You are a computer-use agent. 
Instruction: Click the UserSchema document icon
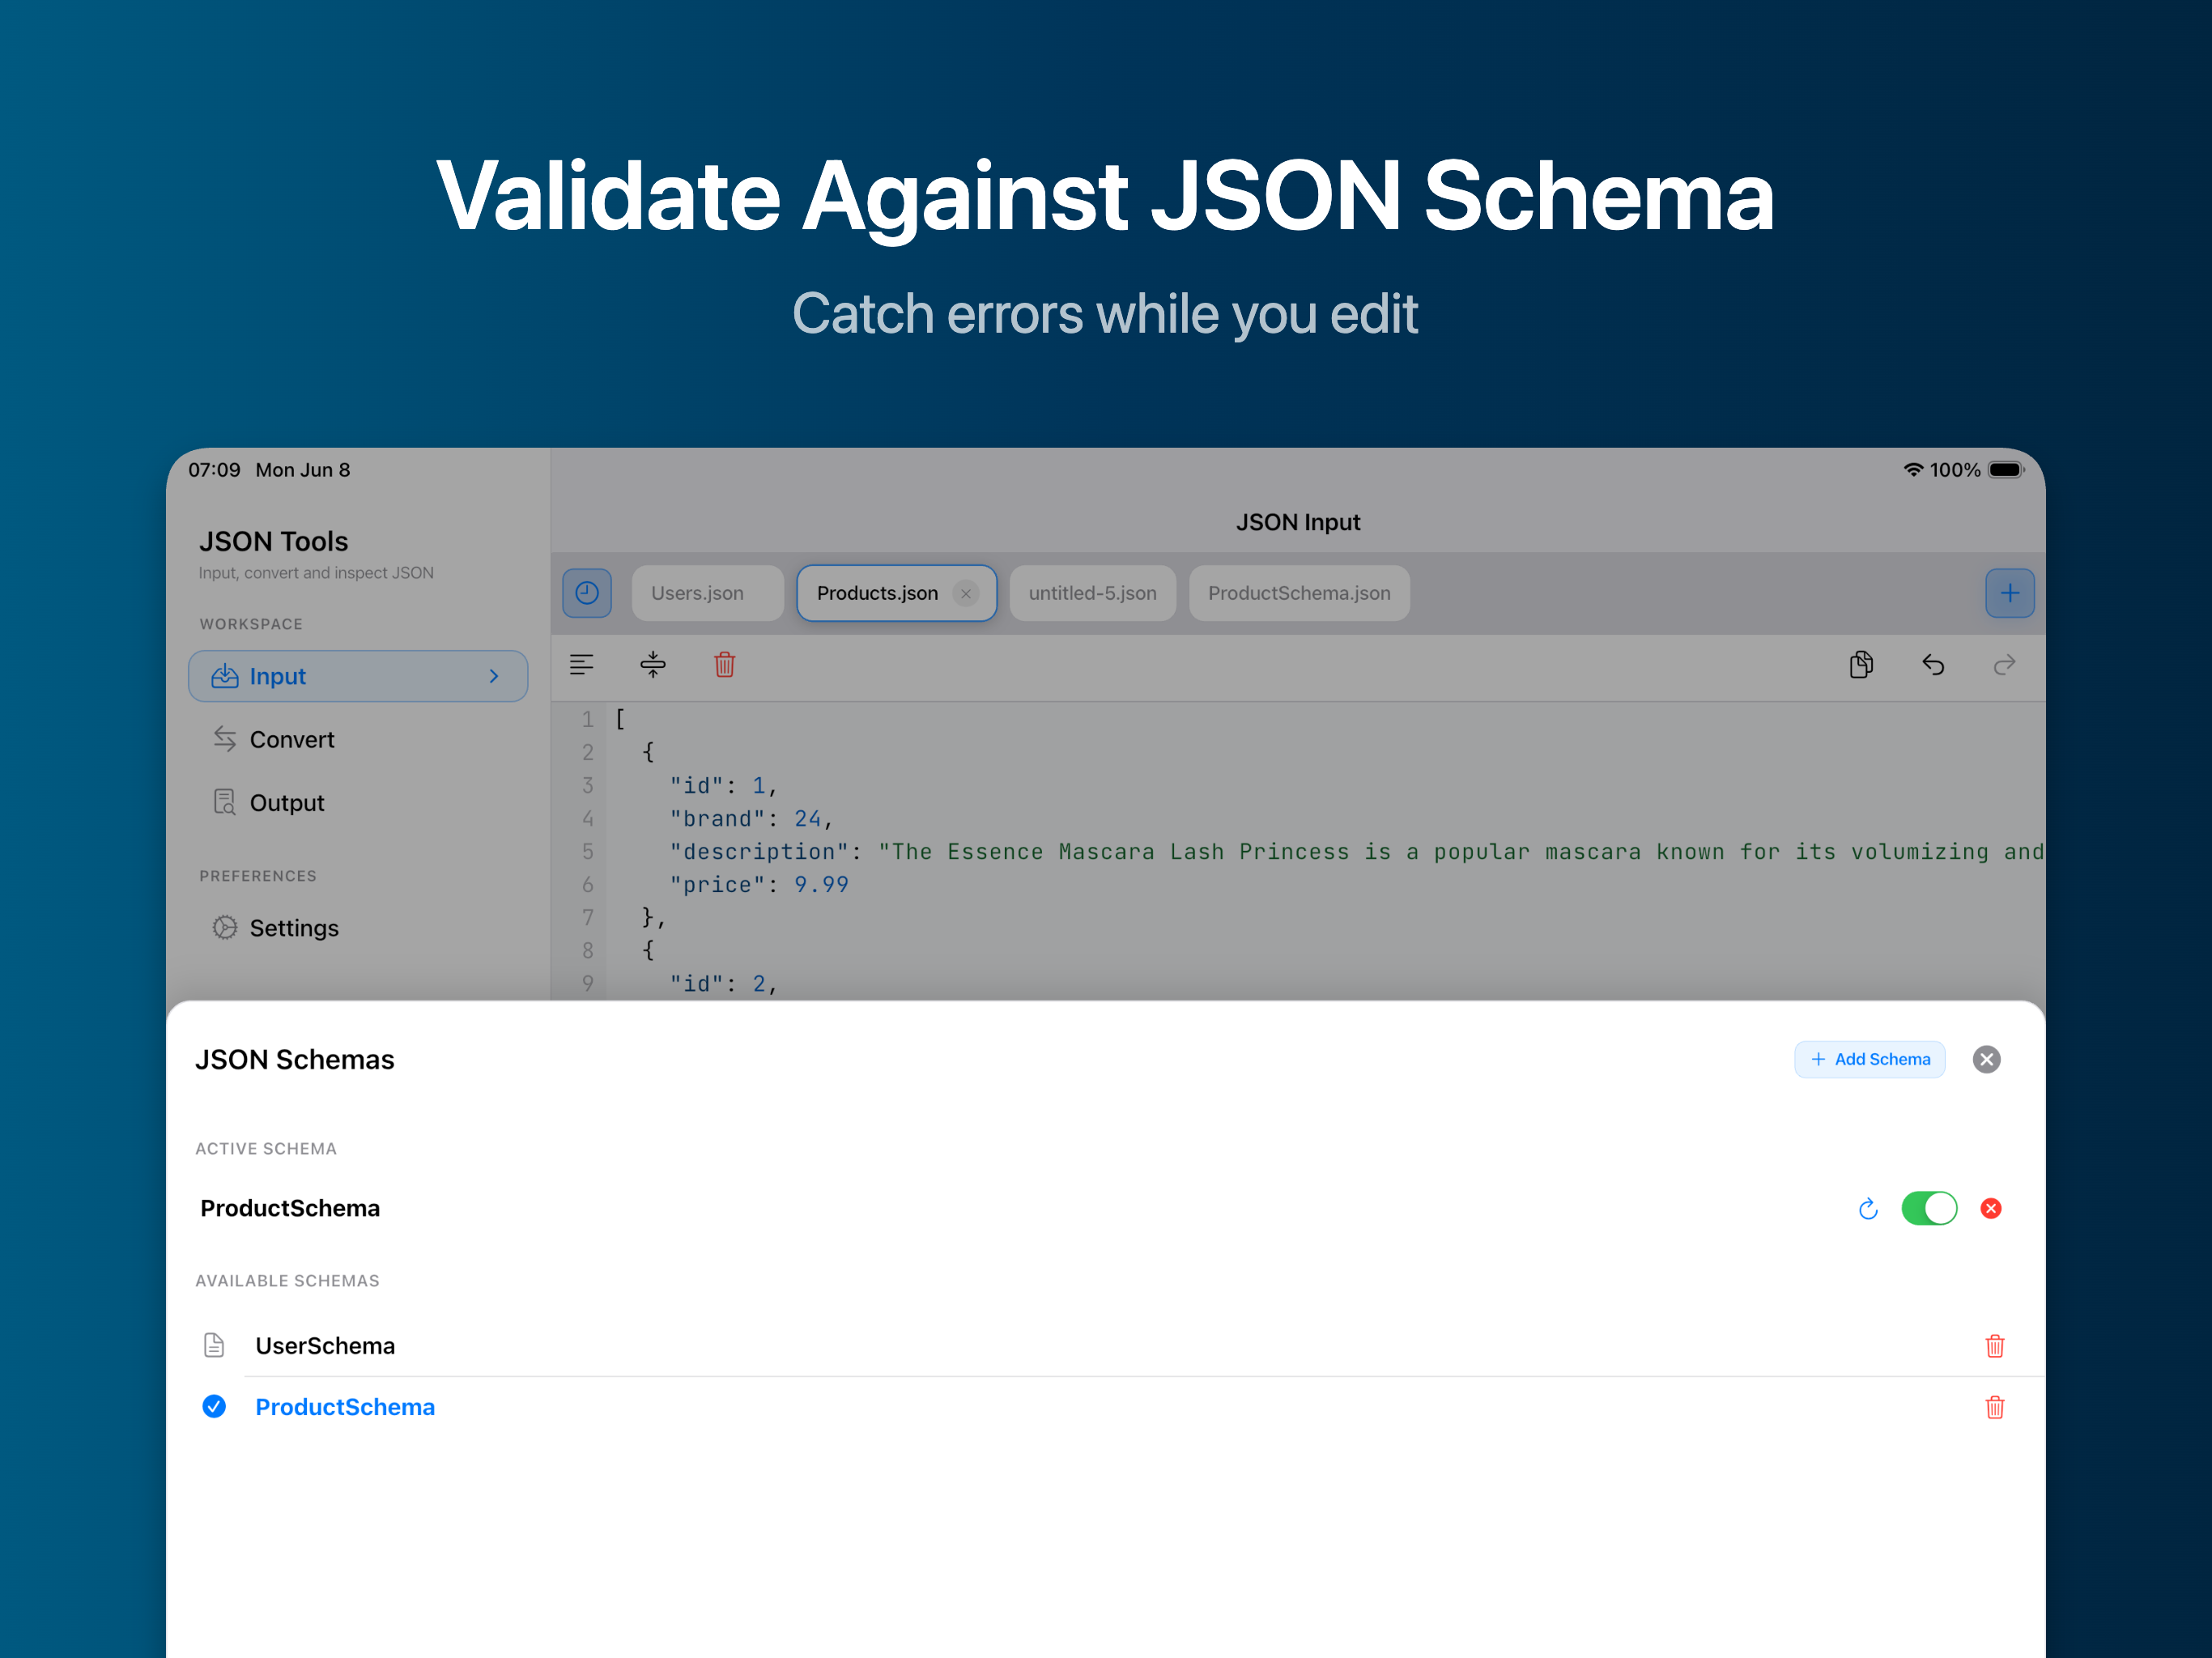click(x=214, y=1345)
